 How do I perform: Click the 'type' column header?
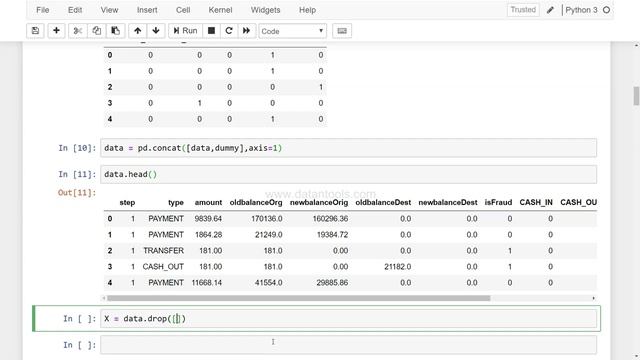pyautogui.click(x=176, y=202)
